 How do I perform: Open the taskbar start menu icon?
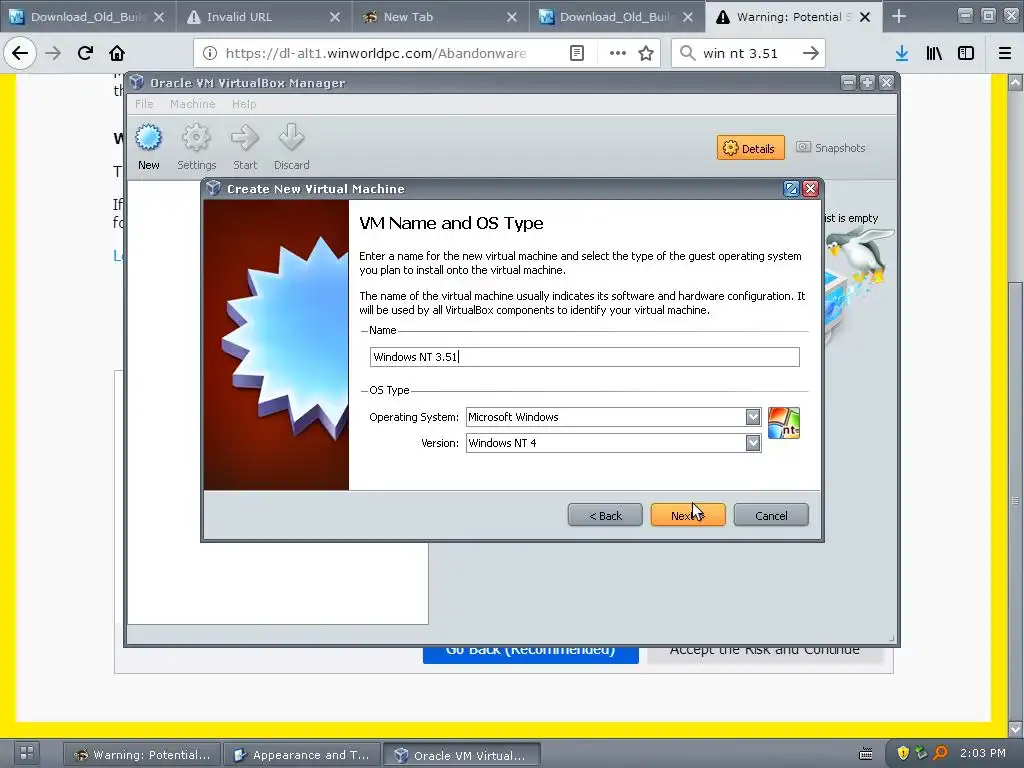pyautogui.click(x=27, y=753)
